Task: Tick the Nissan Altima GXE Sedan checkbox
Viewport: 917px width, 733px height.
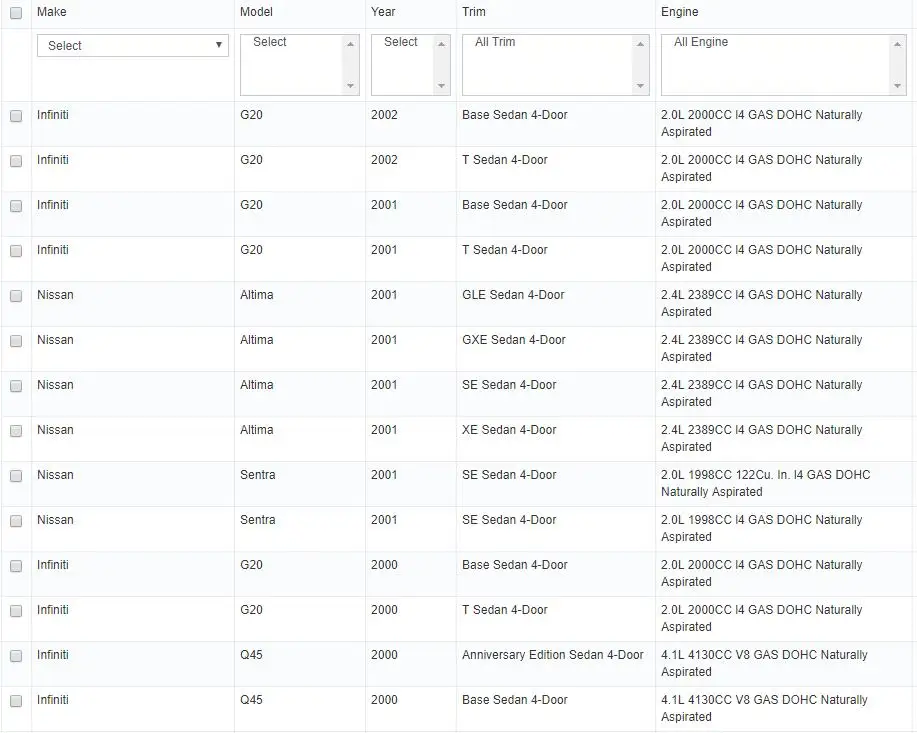Action: point(16,341)
